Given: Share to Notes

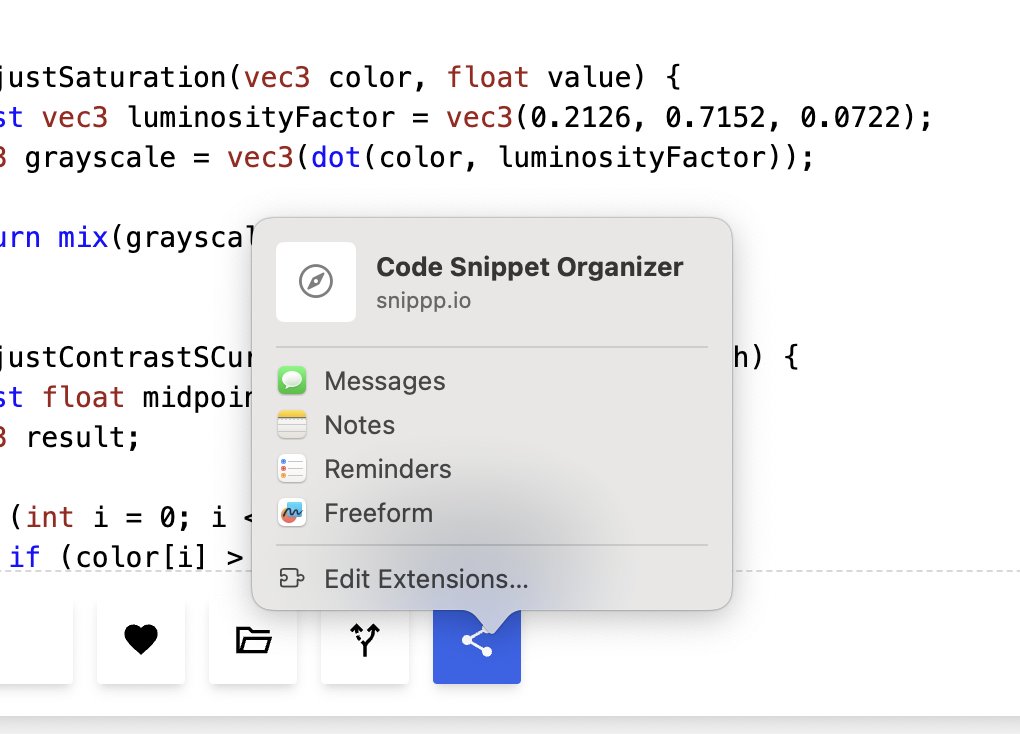Looking at the screenshot, I should (x=492, y=425).
